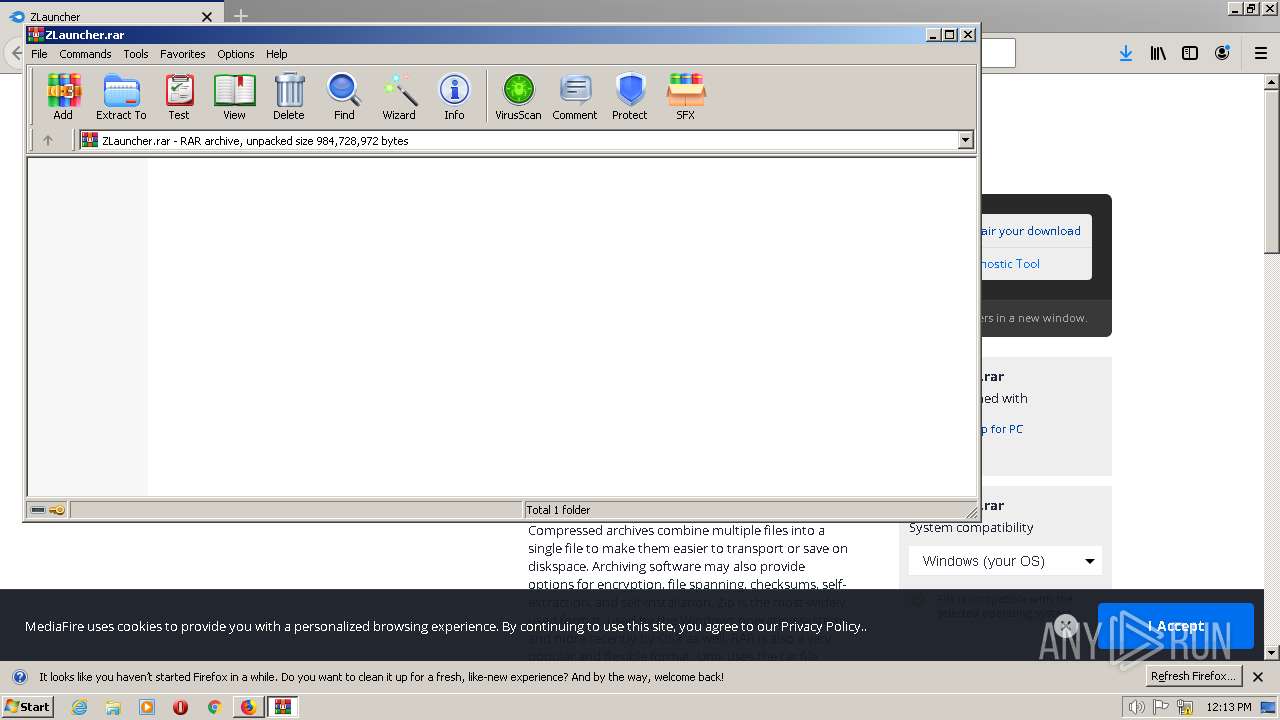Run the Test archive tool
This screenshot has width=1280, height=720.
coord(179,96)
